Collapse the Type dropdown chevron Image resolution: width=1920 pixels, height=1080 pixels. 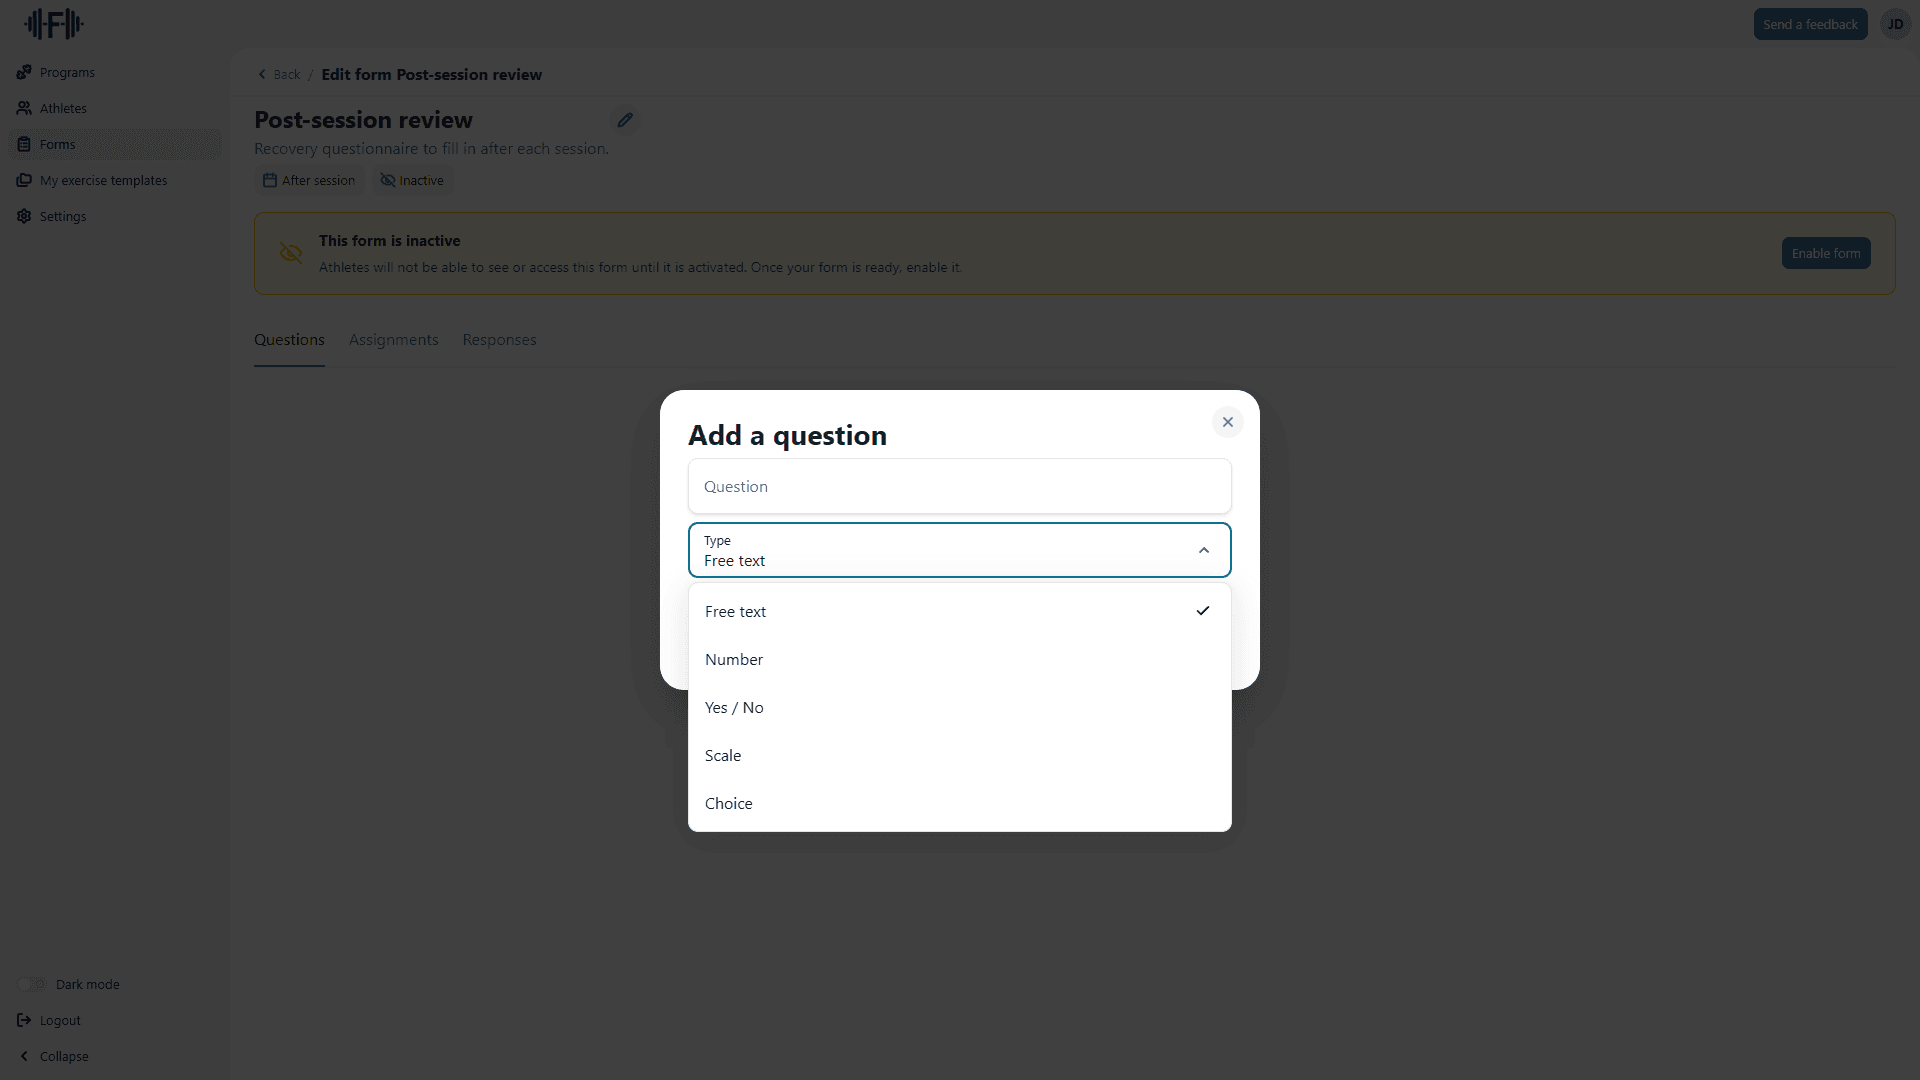pyautogui.click(x=1203, y=550)
